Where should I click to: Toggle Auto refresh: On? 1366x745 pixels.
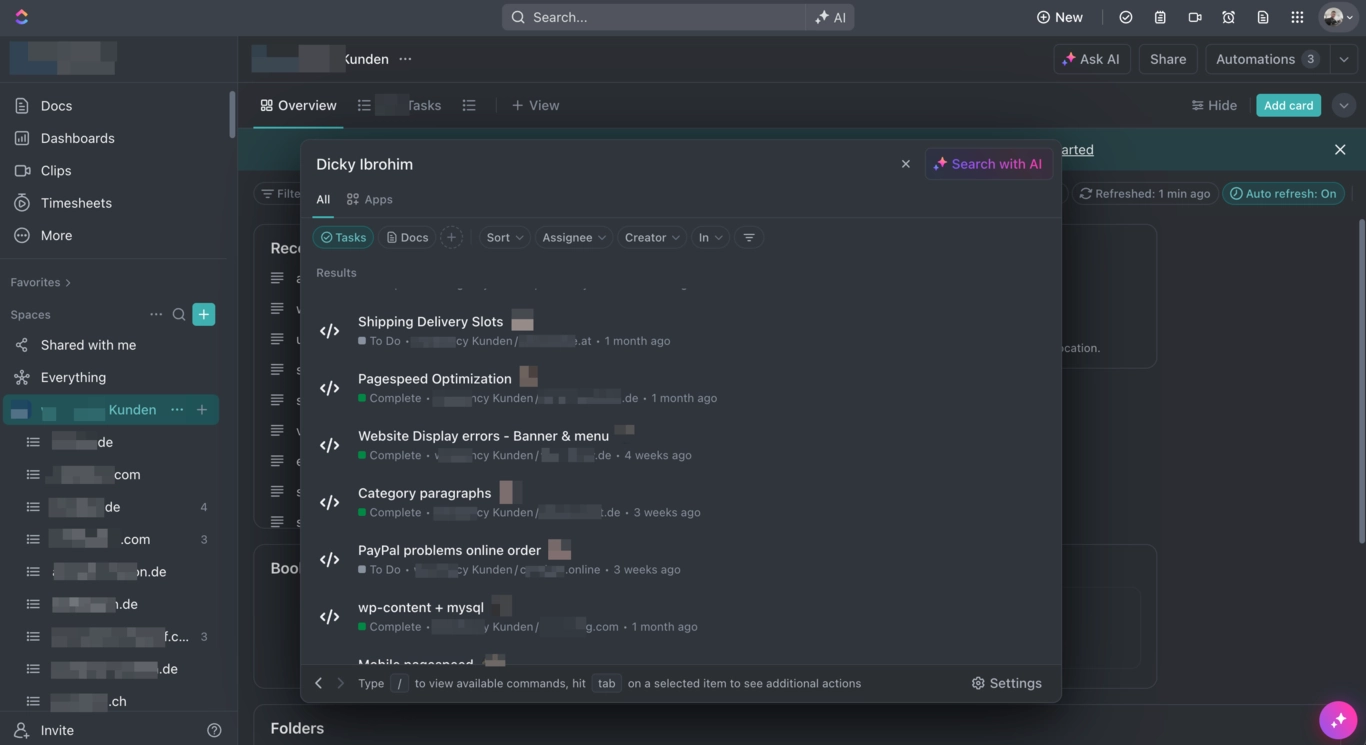(1283, 194)
